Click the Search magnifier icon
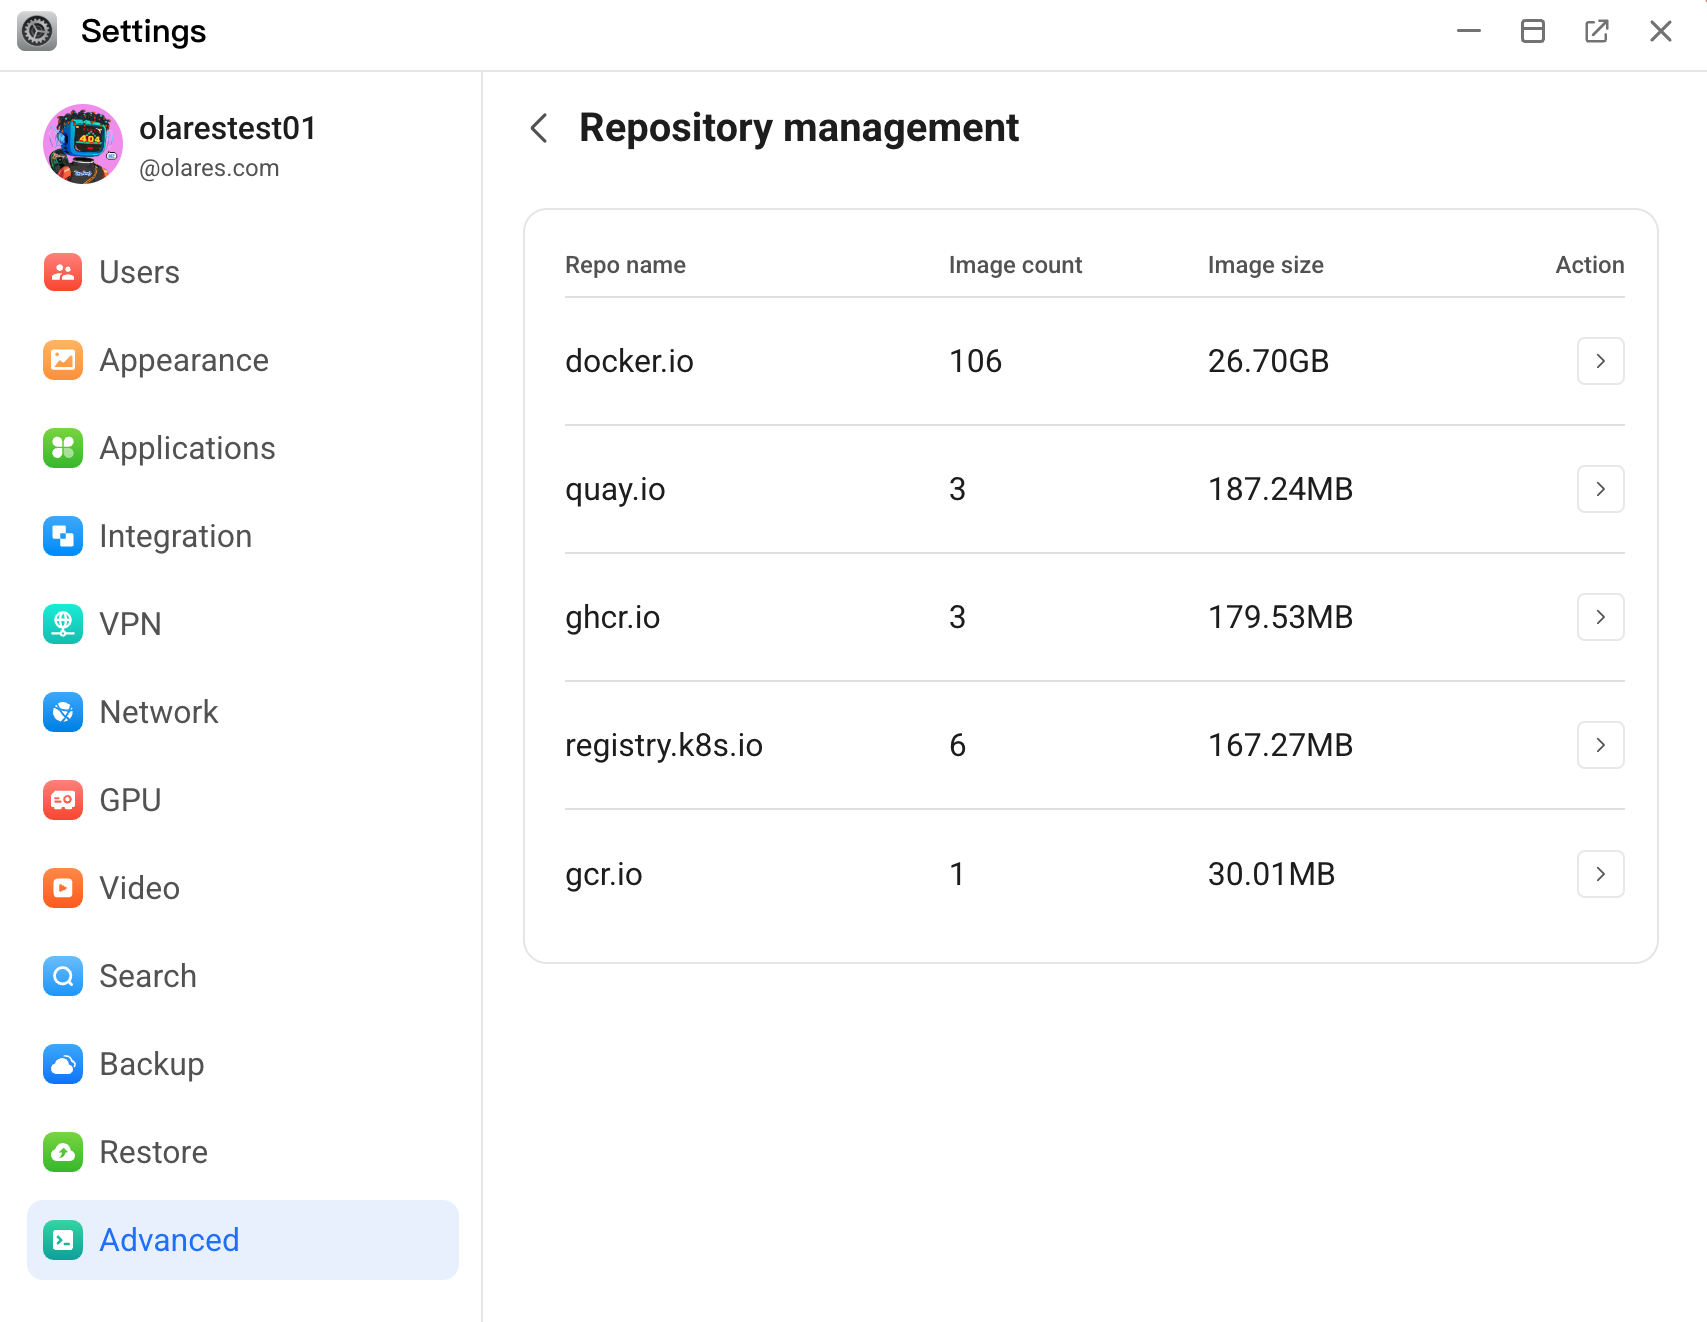Viewport: 1707px width, 1322px height. (x=63, y=976)
